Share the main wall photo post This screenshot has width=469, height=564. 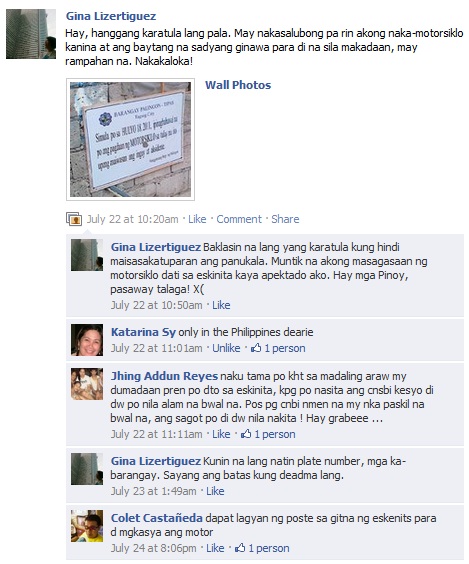[x=285, y=219]
